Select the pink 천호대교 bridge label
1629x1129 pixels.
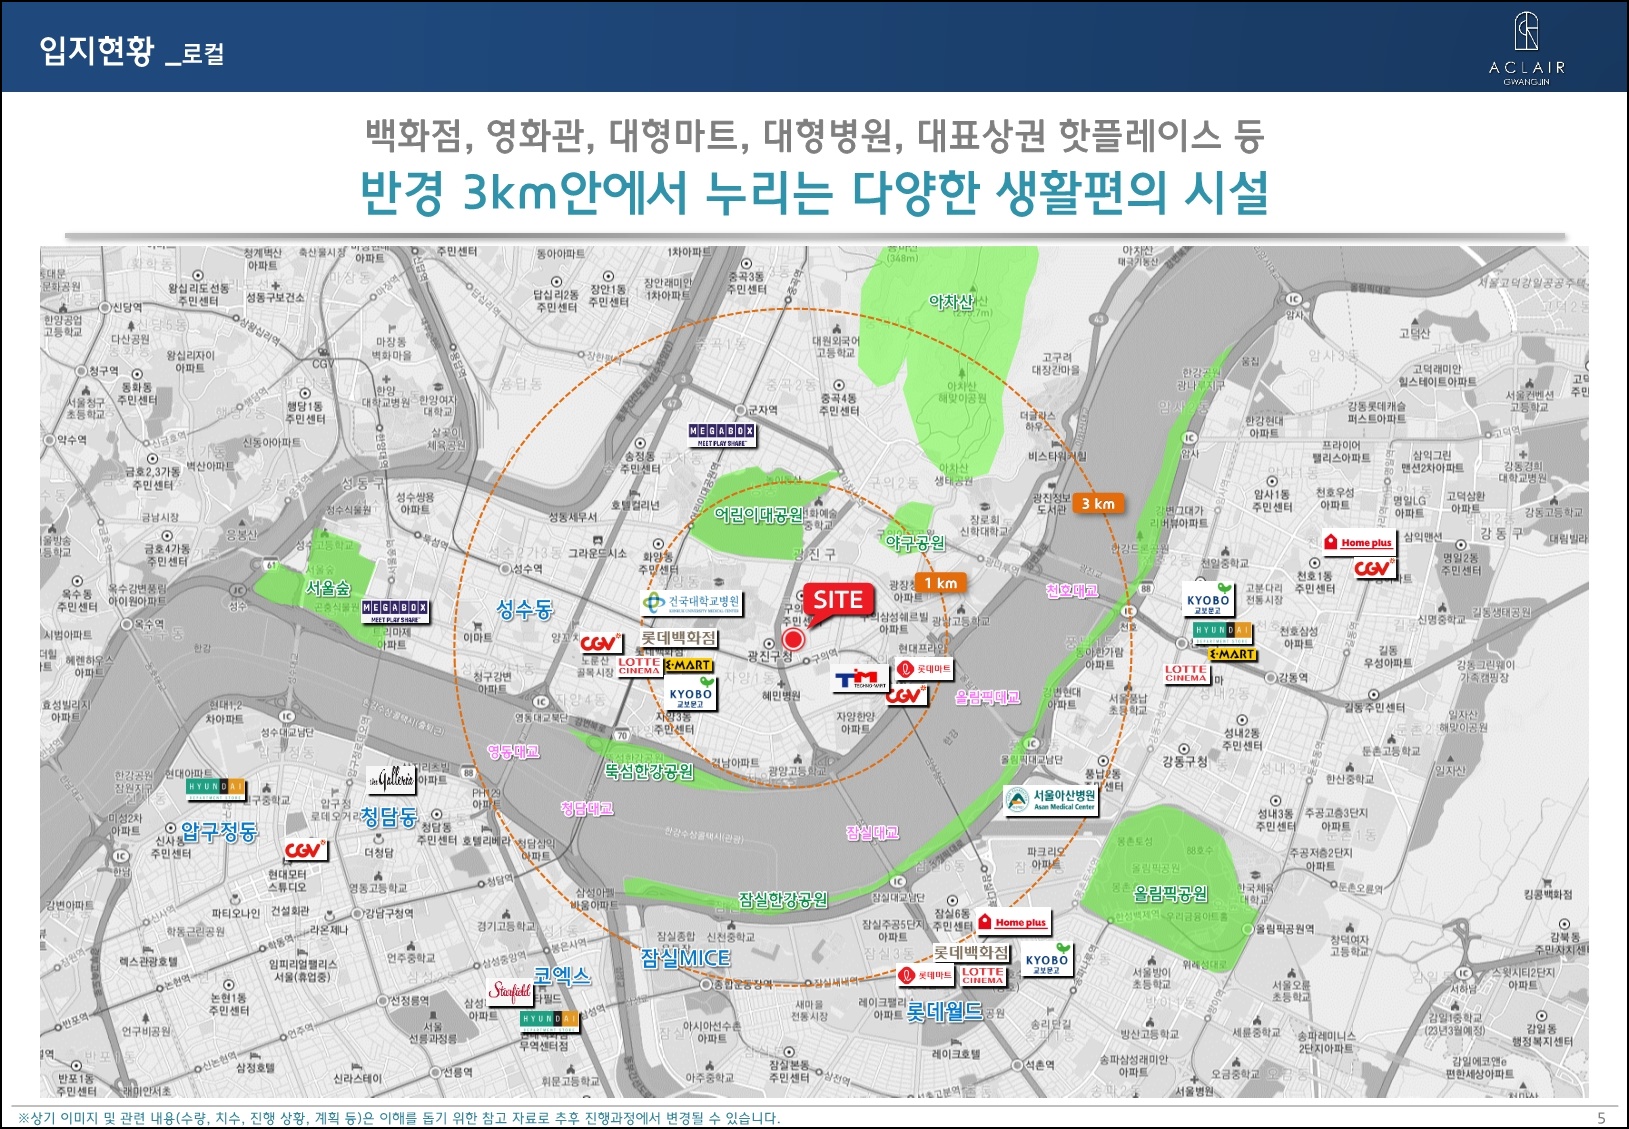tap(1072, 591)
